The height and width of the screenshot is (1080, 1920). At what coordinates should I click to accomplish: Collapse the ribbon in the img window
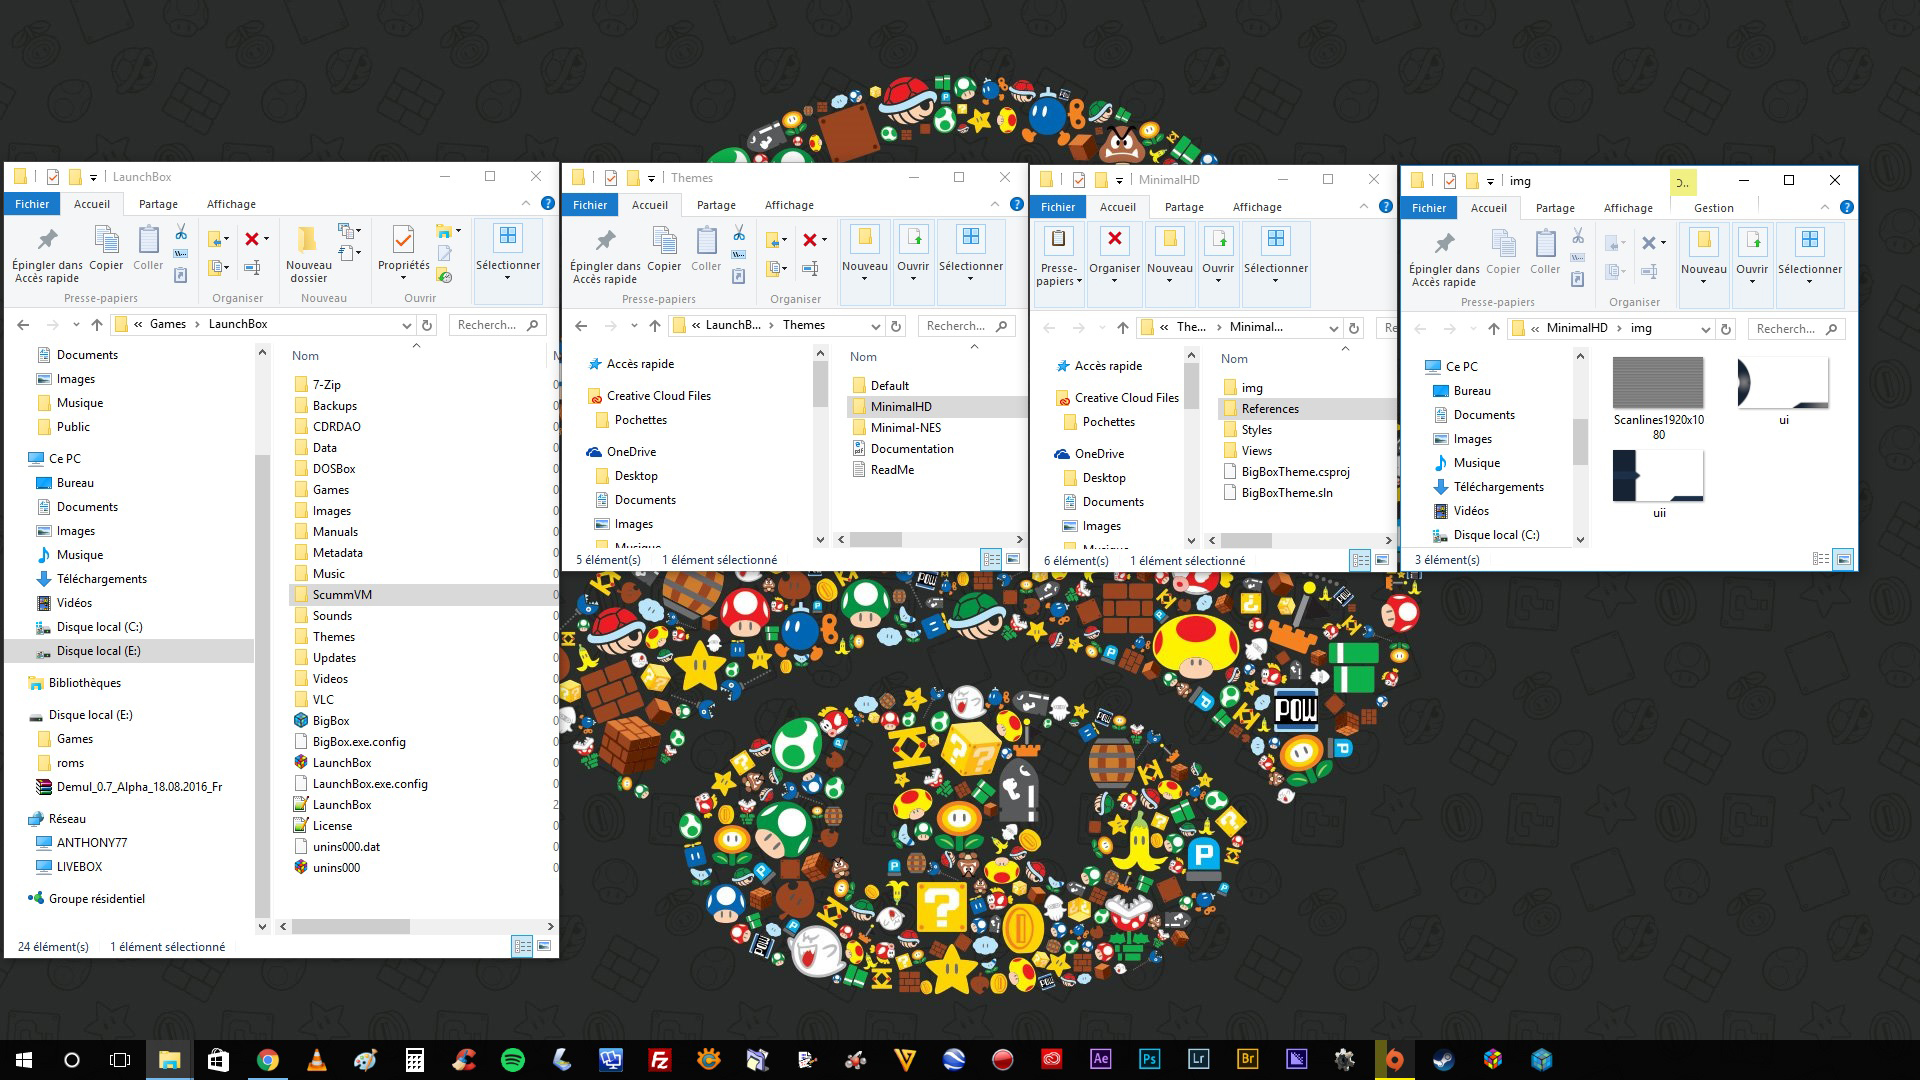(1825, 207)
